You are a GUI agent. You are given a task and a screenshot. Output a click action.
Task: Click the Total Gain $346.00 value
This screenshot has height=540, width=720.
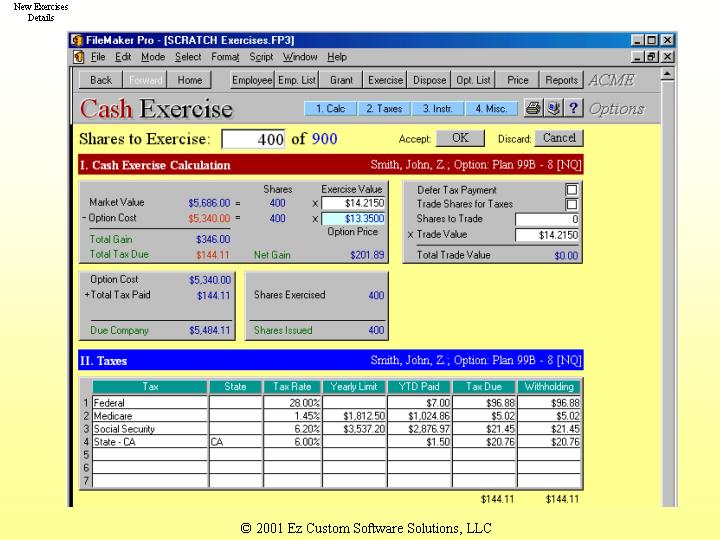(213, 239)
